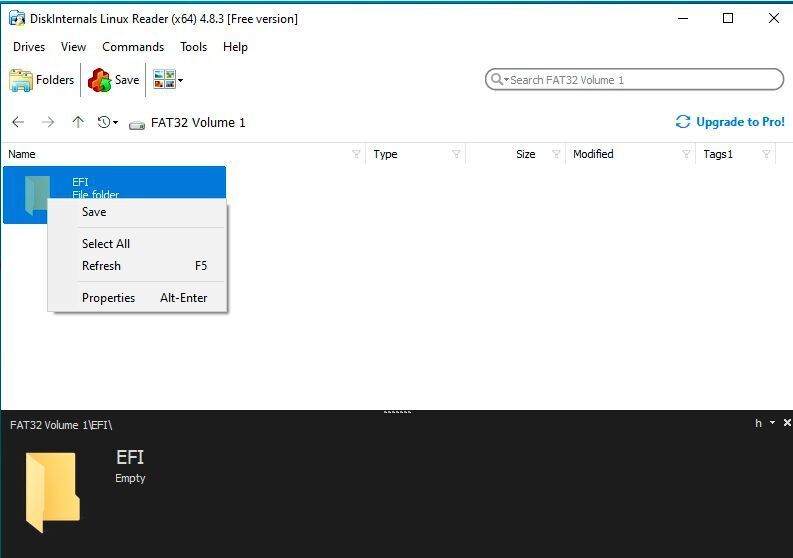Screen dimensions: 793x558
Task: Sort by the Name column header
Action: 22,154
